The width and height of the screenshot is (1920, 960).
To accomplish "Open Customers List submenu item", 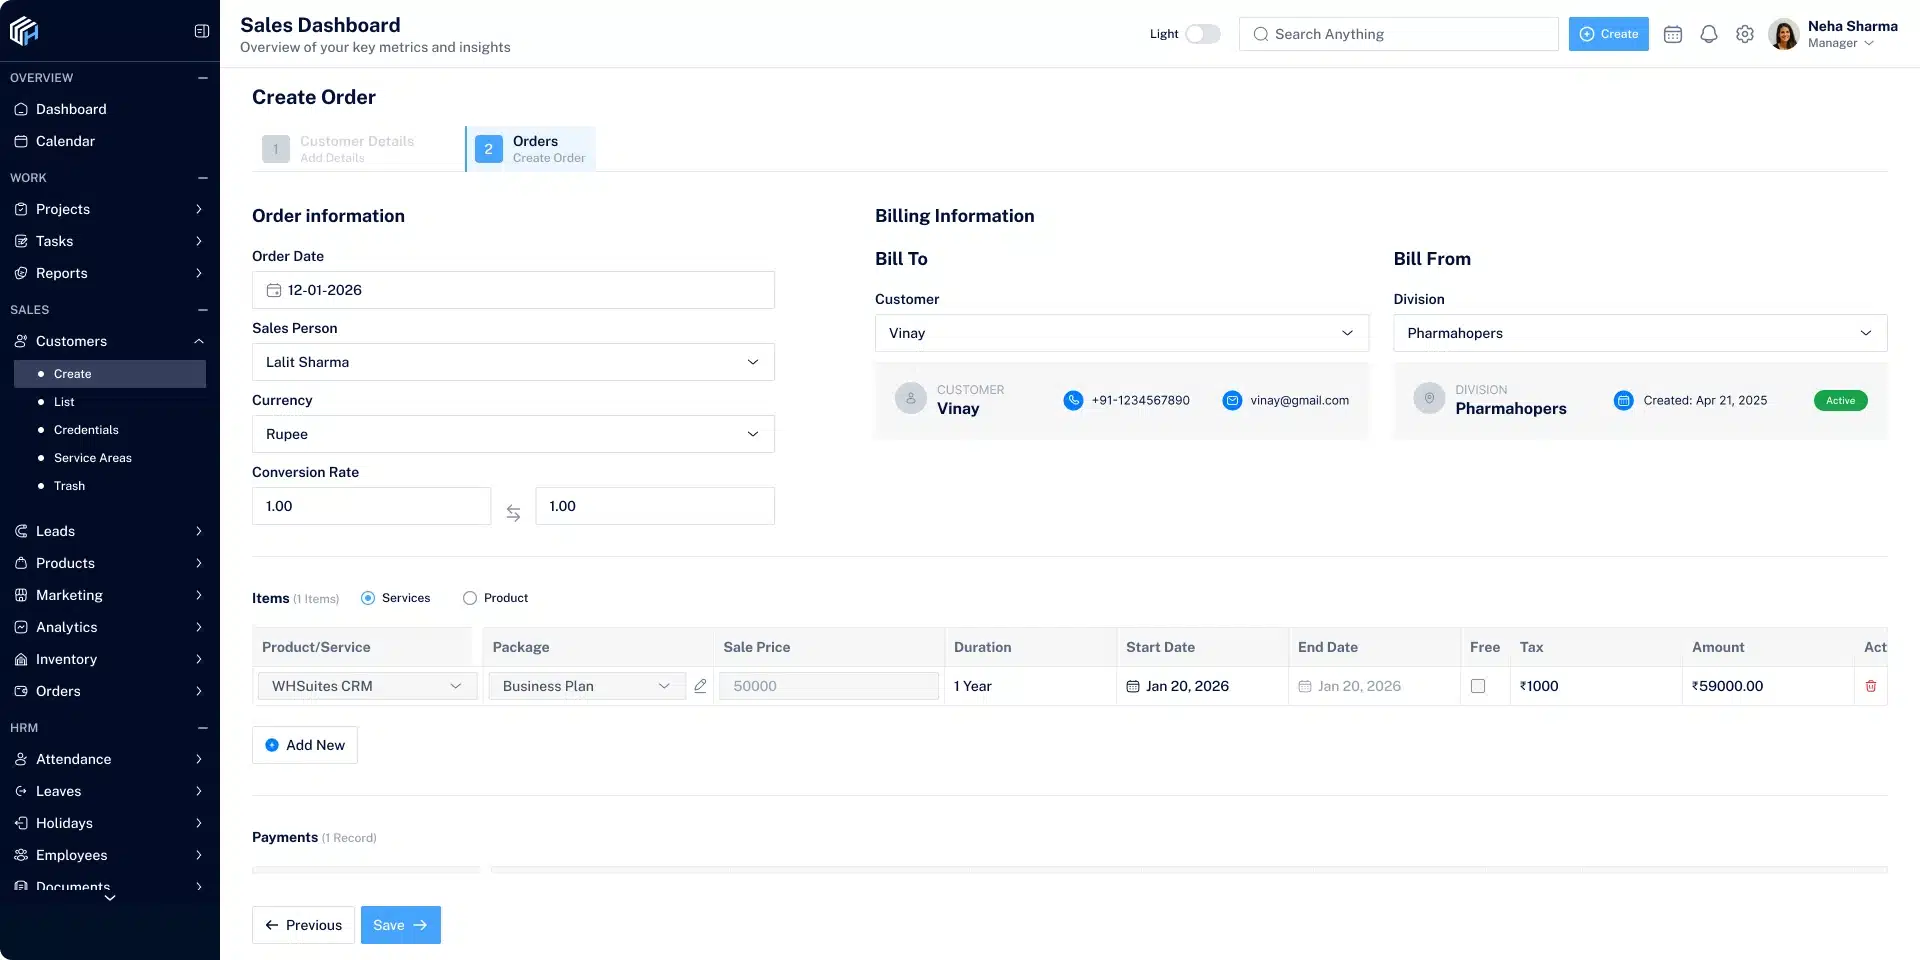I will (64, 402).
